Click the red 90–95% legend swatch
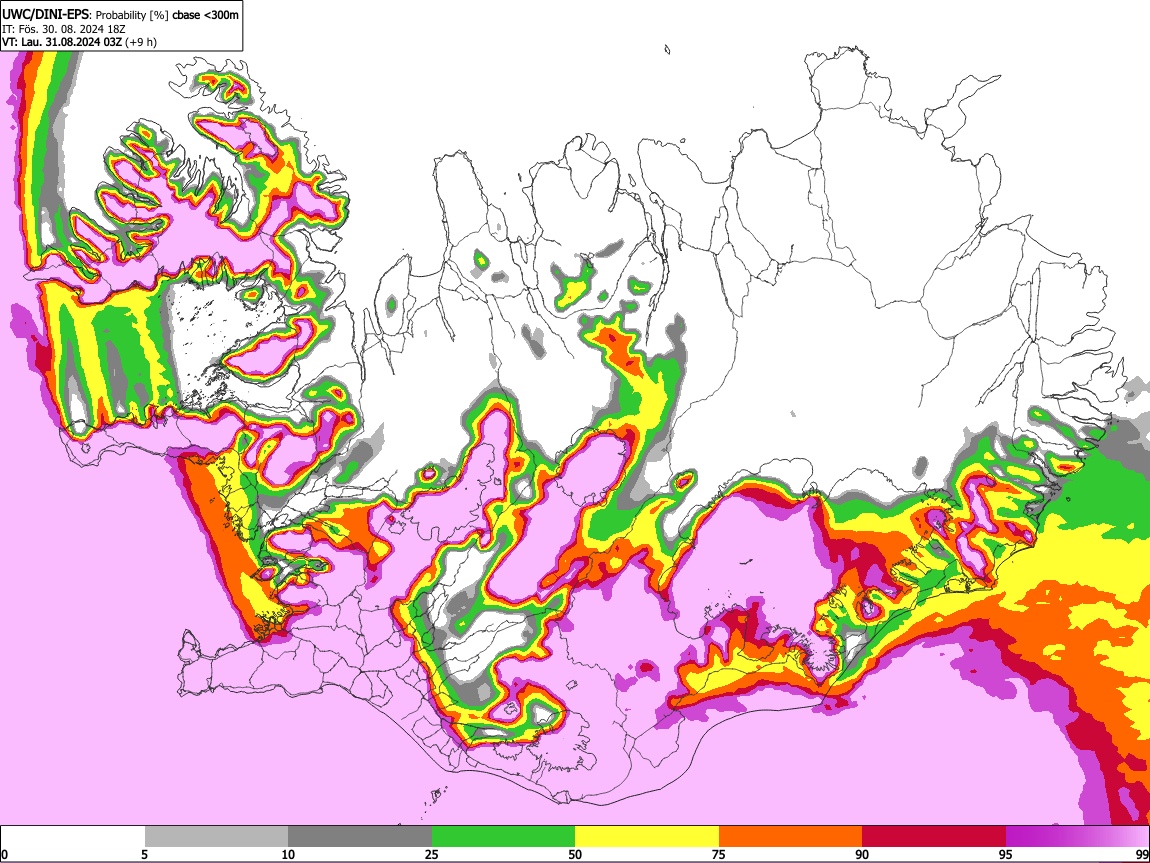The image size is (1150, 863). [x=934, y=837]
